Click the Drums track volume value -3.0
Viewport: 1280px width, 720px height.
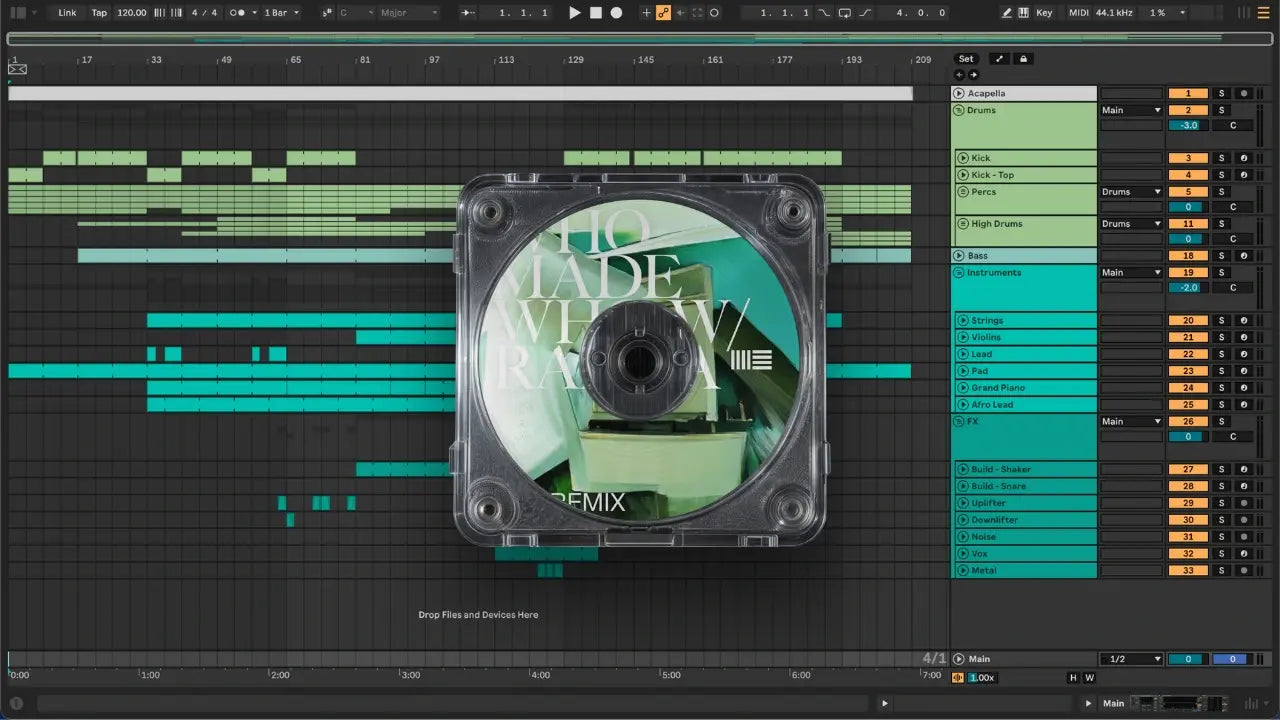(x=1188, y=126)
